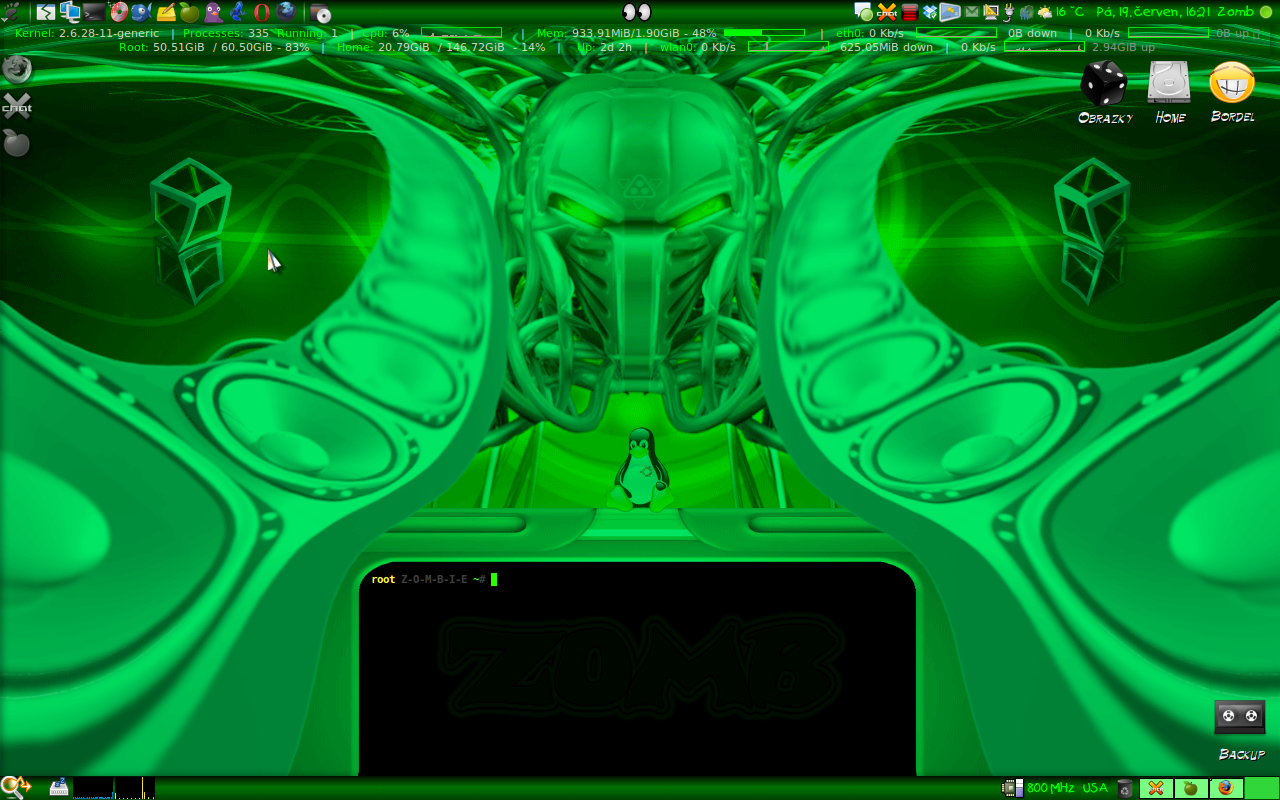Click the silver swirl icon on left edge
Viewport: 1280px width, 800px height.
pyautogui.click(x=16, y=69)
